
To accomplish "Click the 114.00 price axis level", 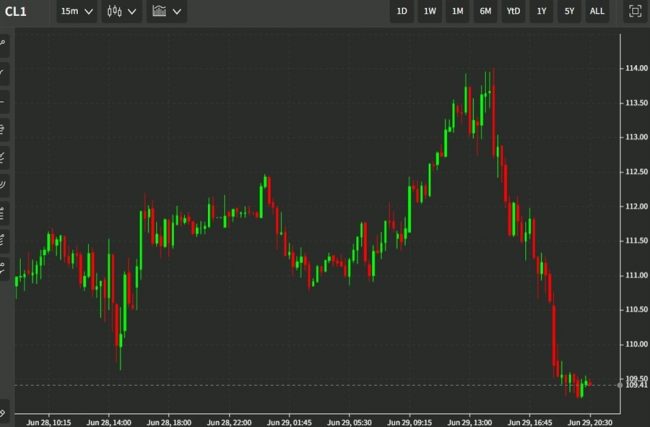I will (x=636, y=68).
